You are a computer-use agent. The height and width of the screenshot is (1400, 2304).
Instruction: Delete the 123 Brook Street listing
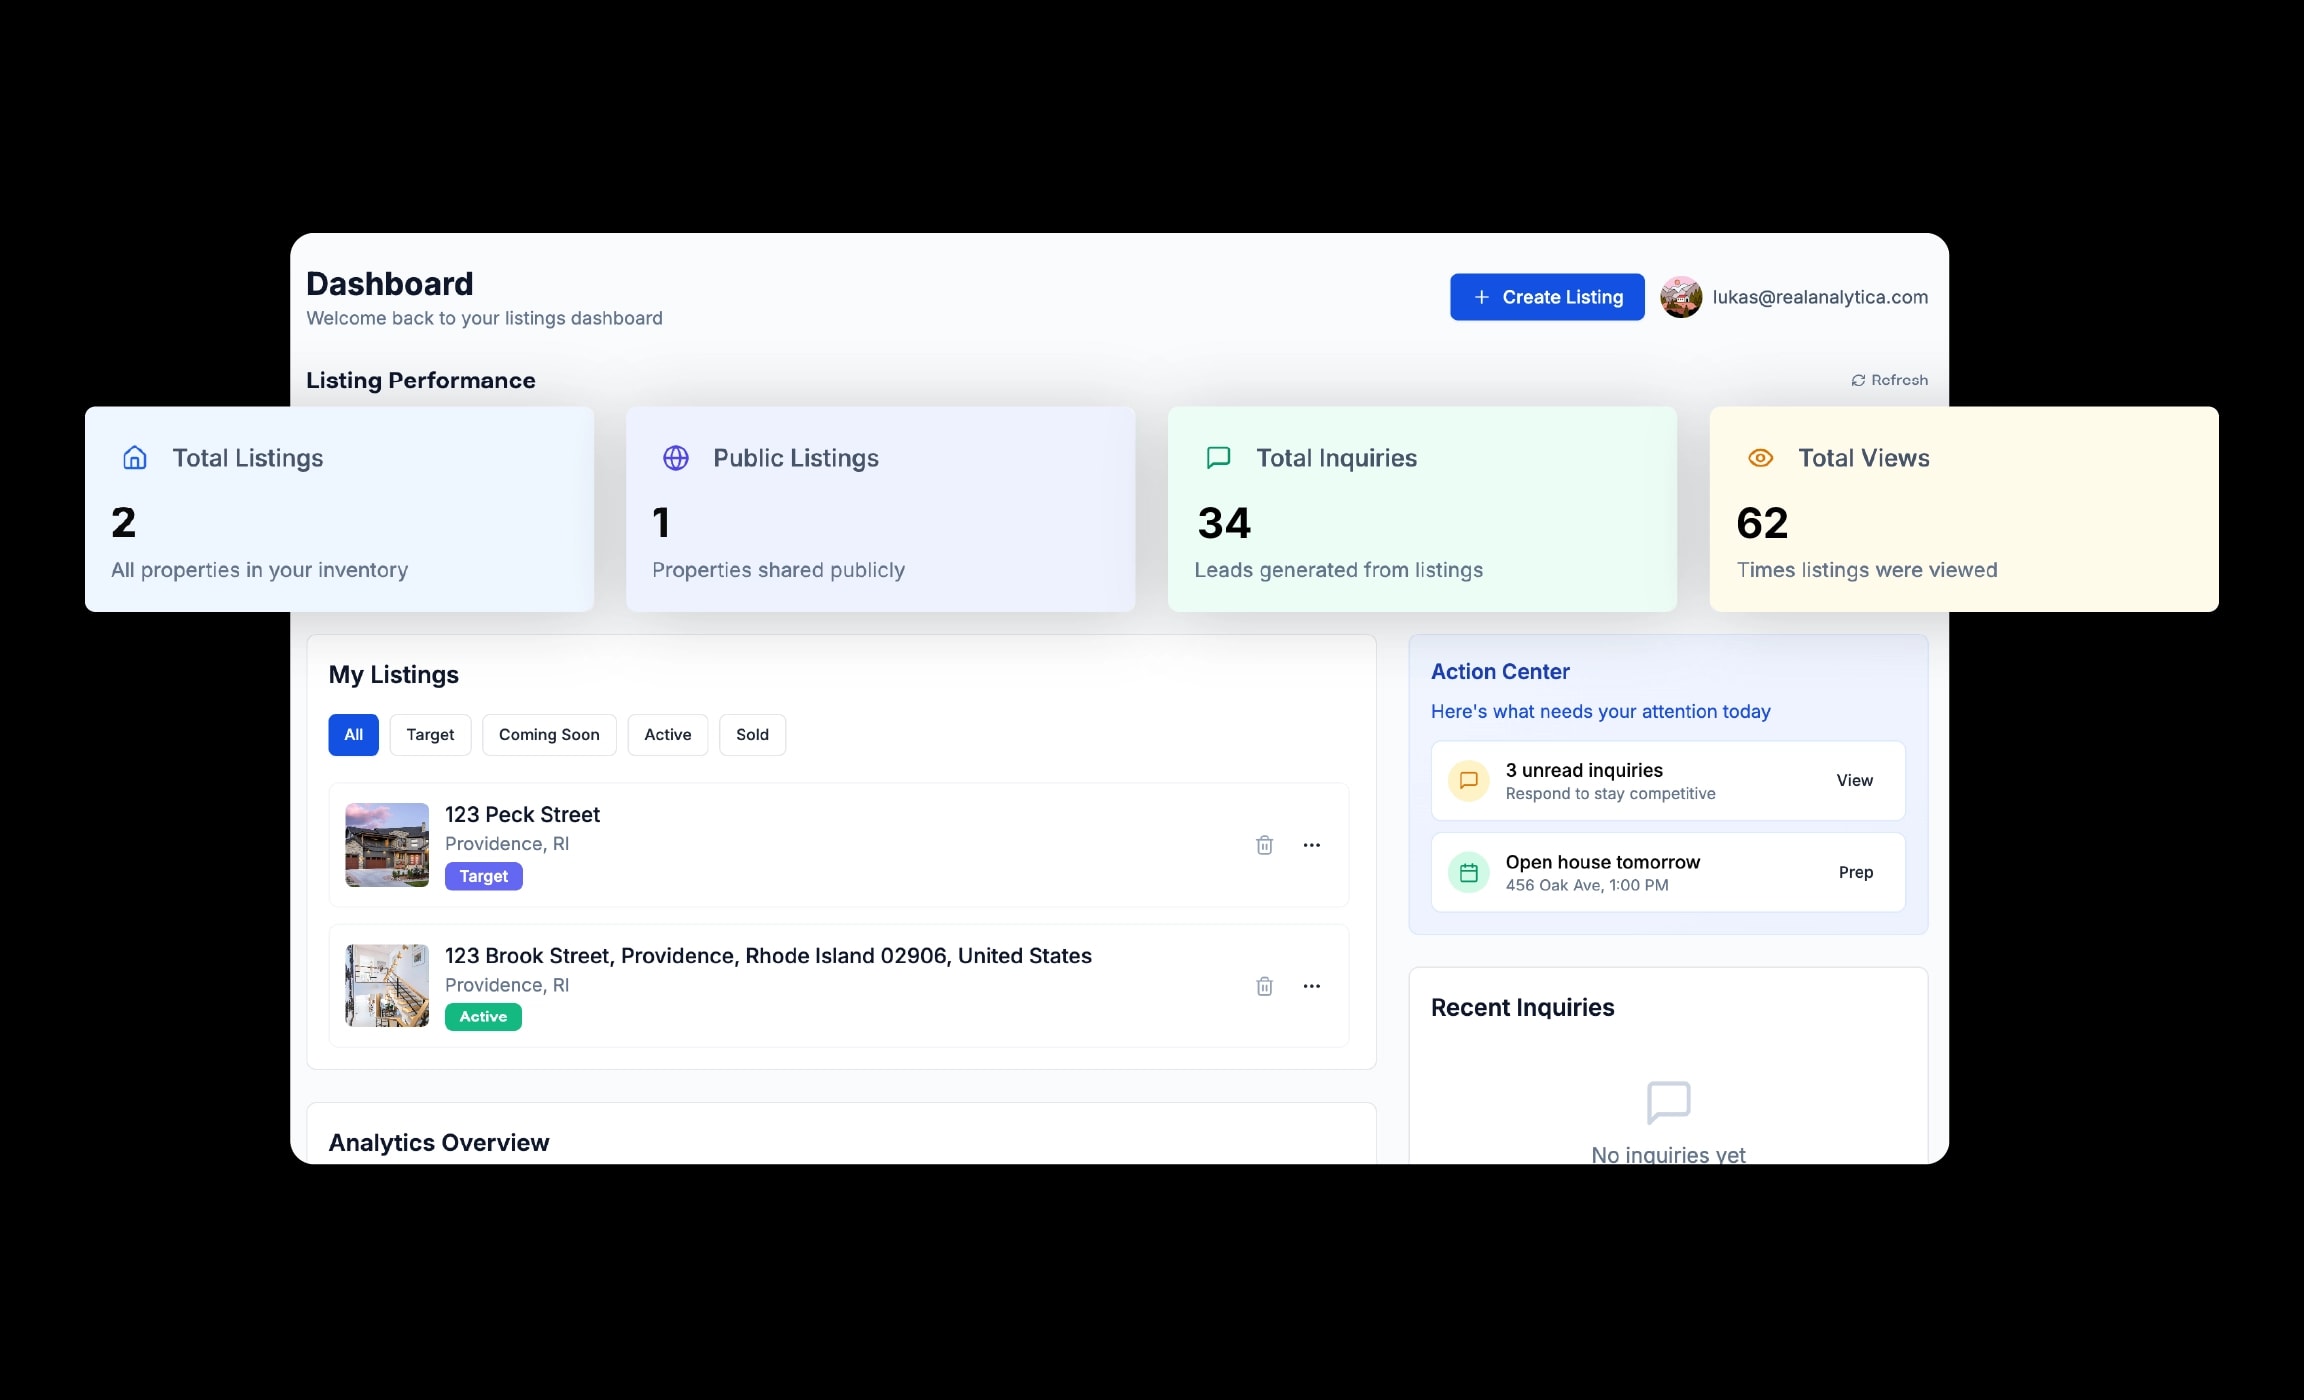pos(1264,986)
